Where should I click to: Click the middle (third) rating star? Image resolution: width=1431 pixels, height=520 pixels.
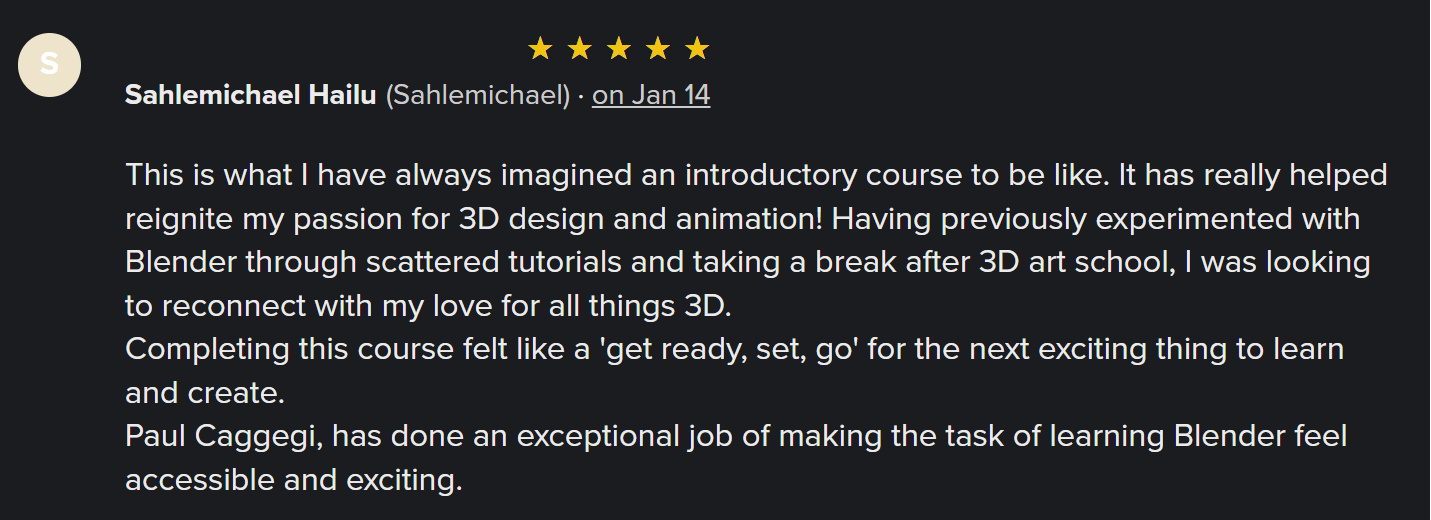pos(619,47)
